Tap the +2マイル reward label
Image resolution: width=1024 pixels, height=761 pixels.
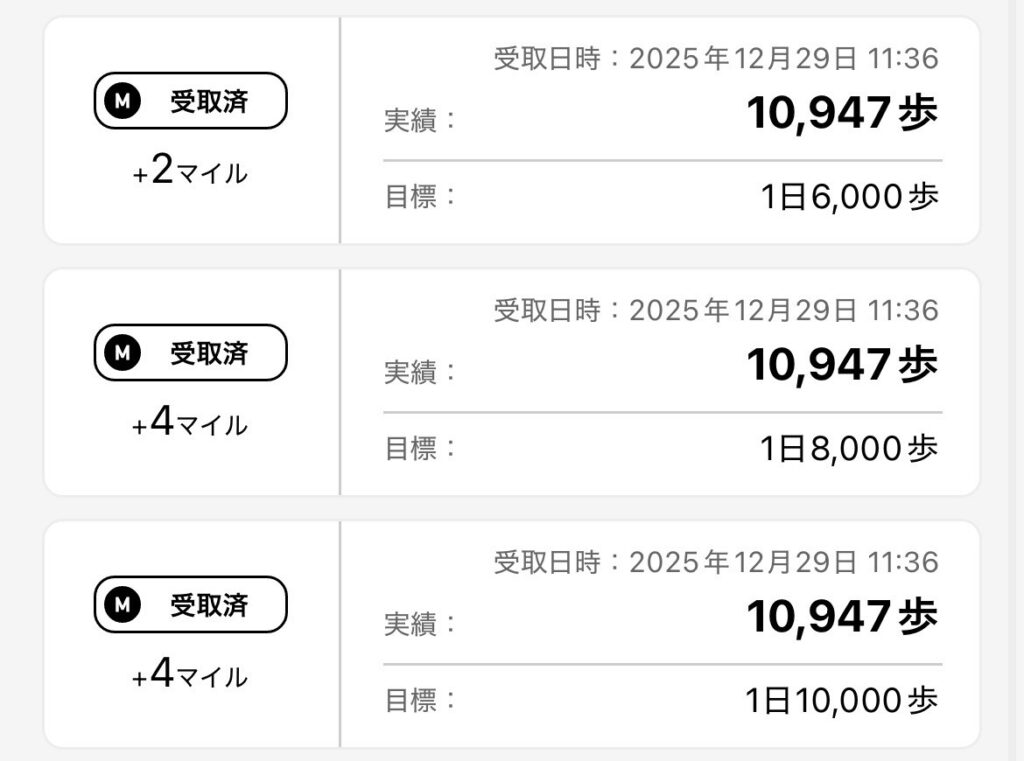tap(190, 173)
